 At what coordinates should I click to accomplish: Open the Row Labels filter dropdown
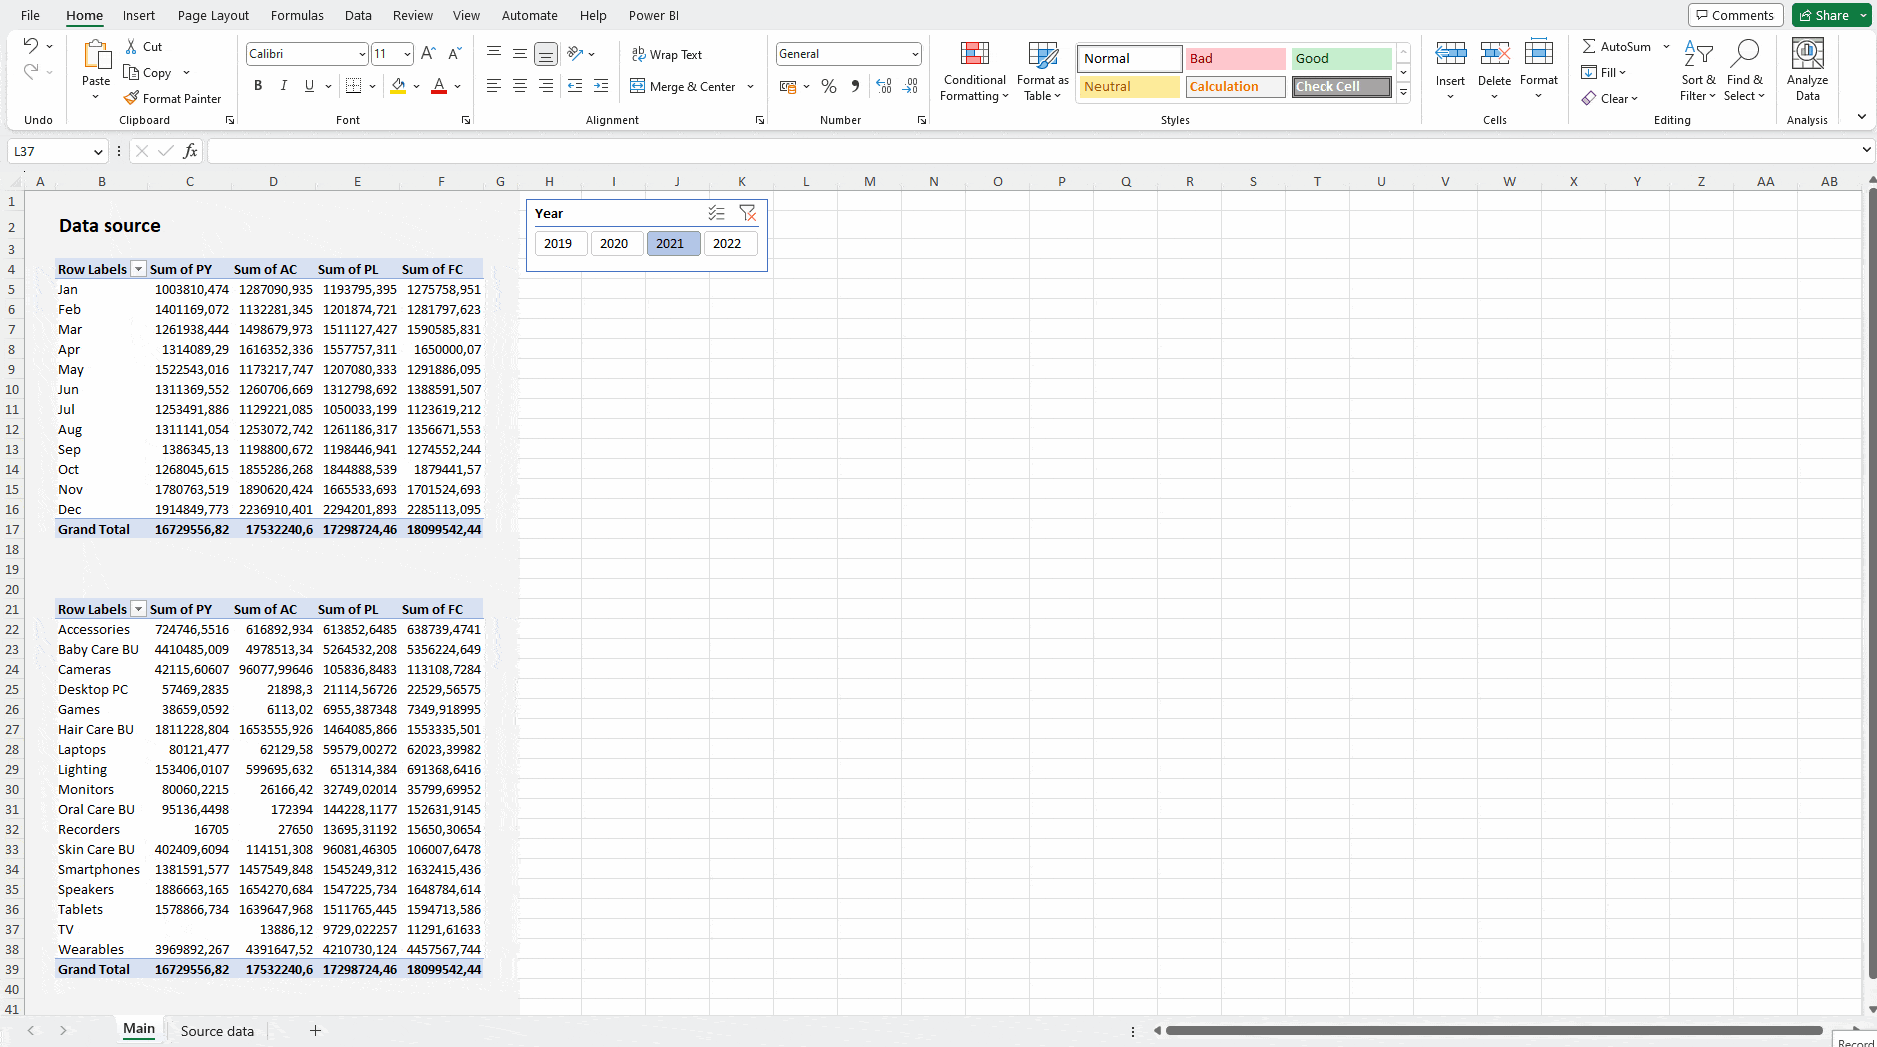click(138, 268)
